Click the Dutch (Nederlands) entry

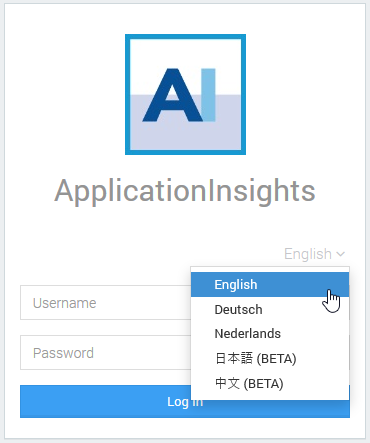[x=270, y=334]
